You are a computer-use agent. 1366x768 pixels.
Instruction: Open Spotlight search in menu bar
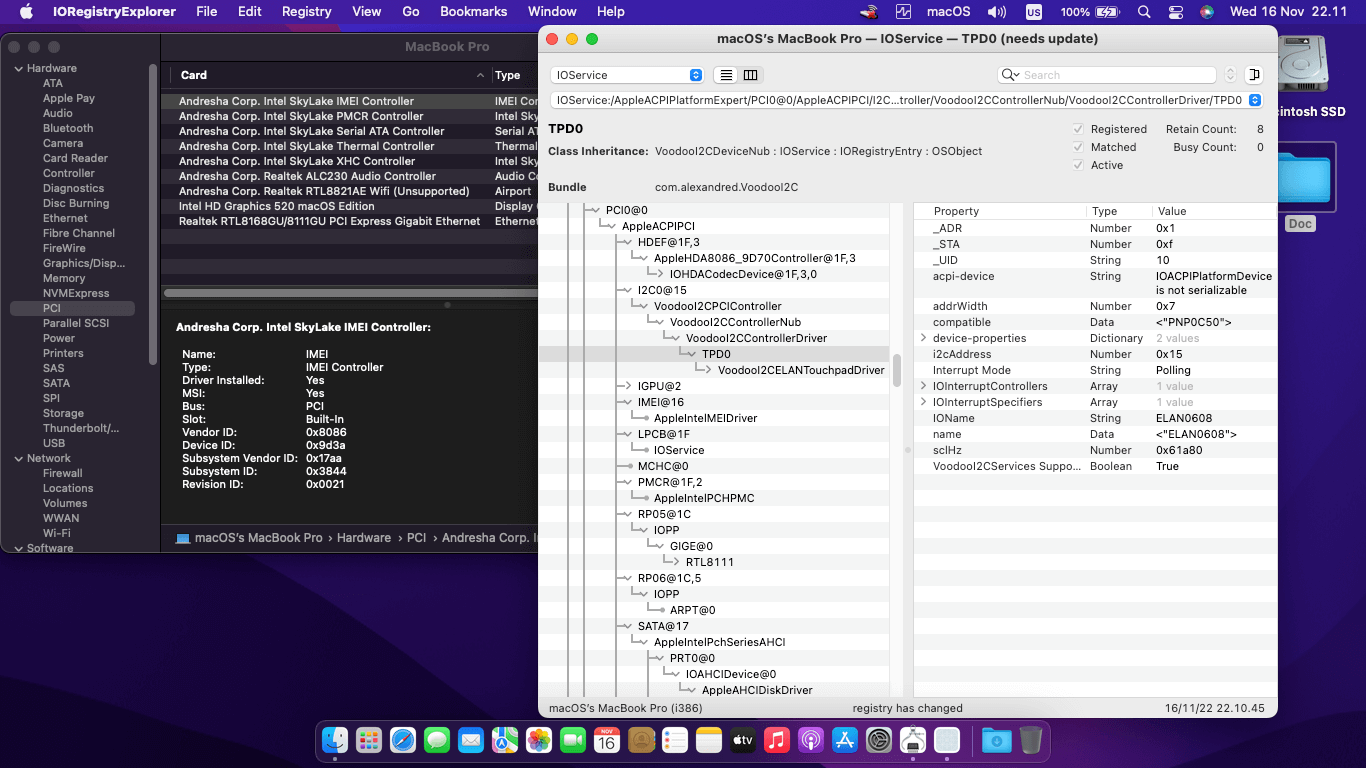pyautogui.click(x=1144, y=12)
